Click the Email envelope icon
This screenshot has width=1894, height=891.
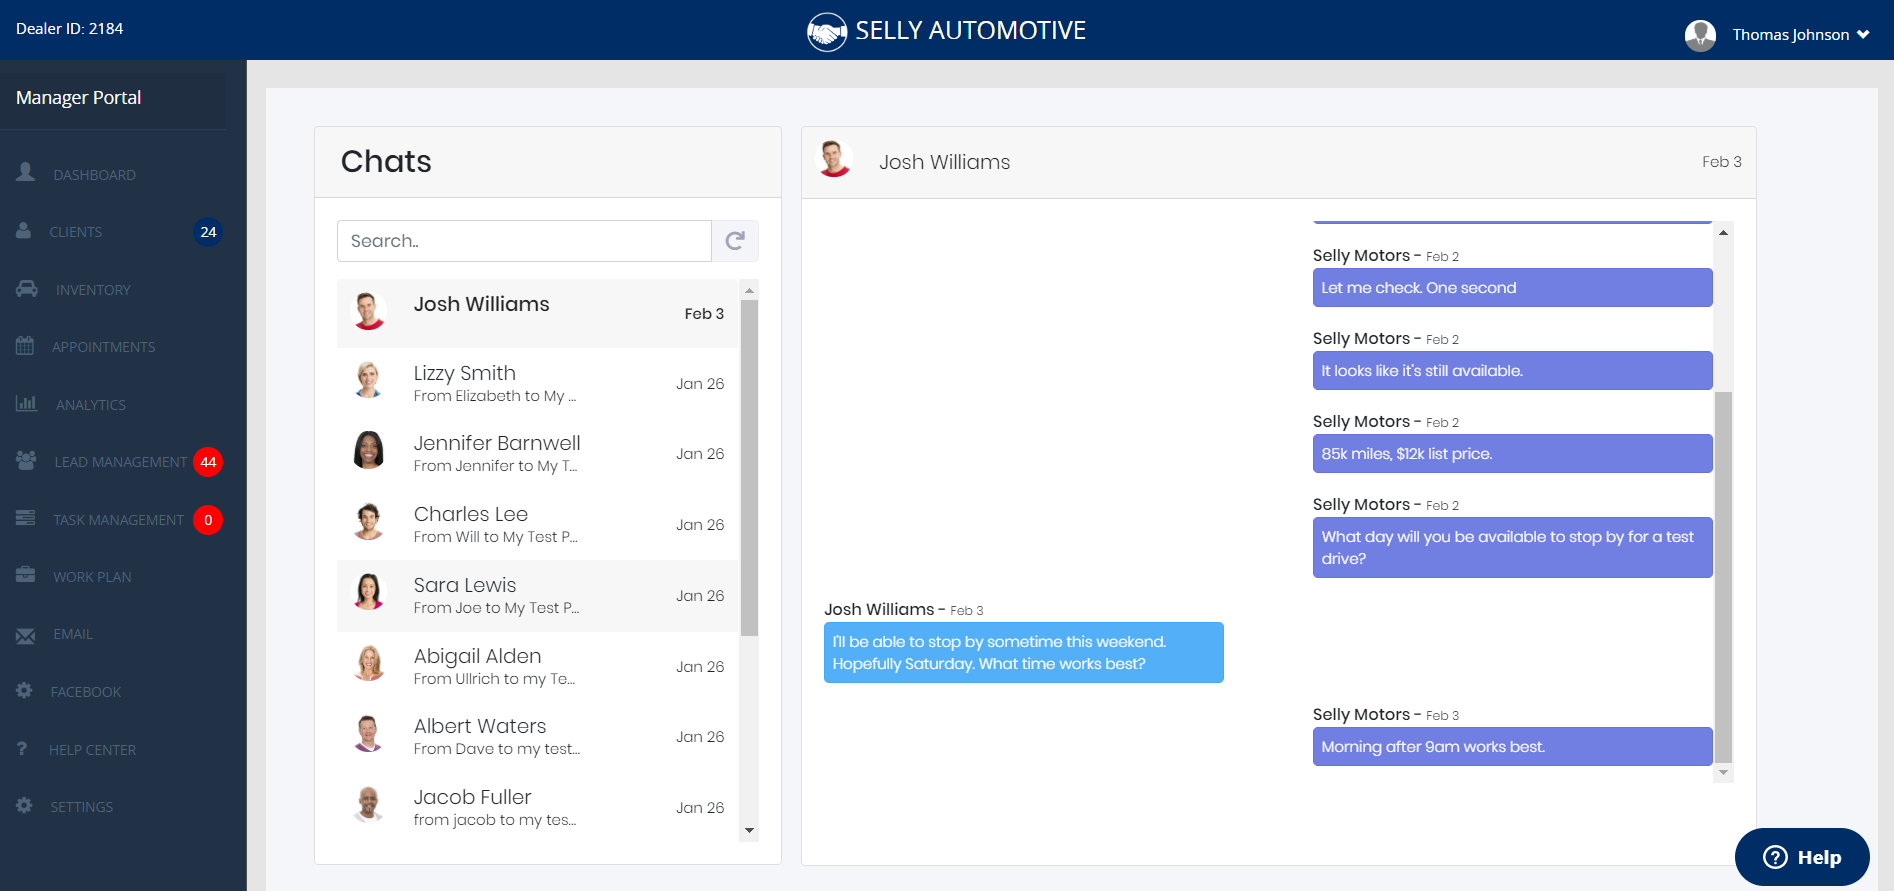pos(26,635)
